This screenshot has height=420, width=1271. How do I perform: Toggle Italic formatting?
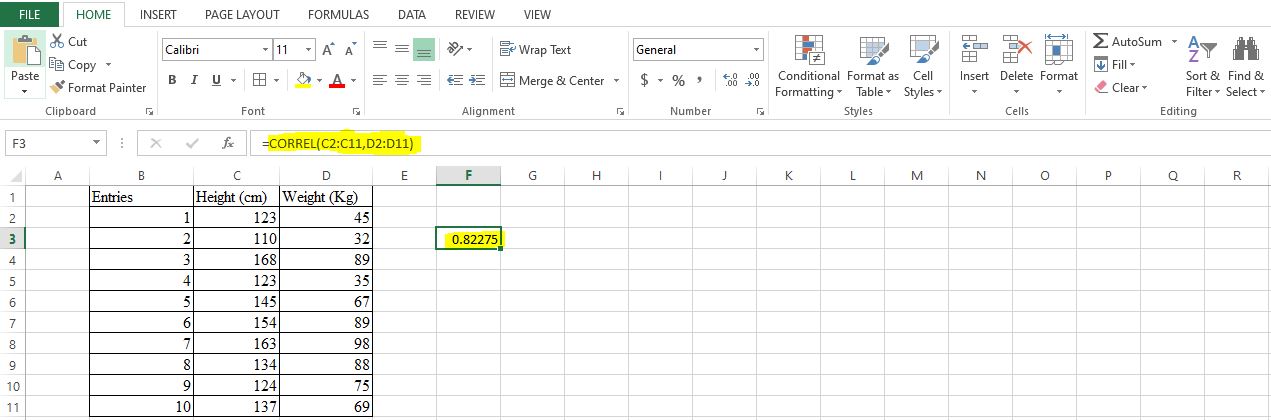click(192, 80)
